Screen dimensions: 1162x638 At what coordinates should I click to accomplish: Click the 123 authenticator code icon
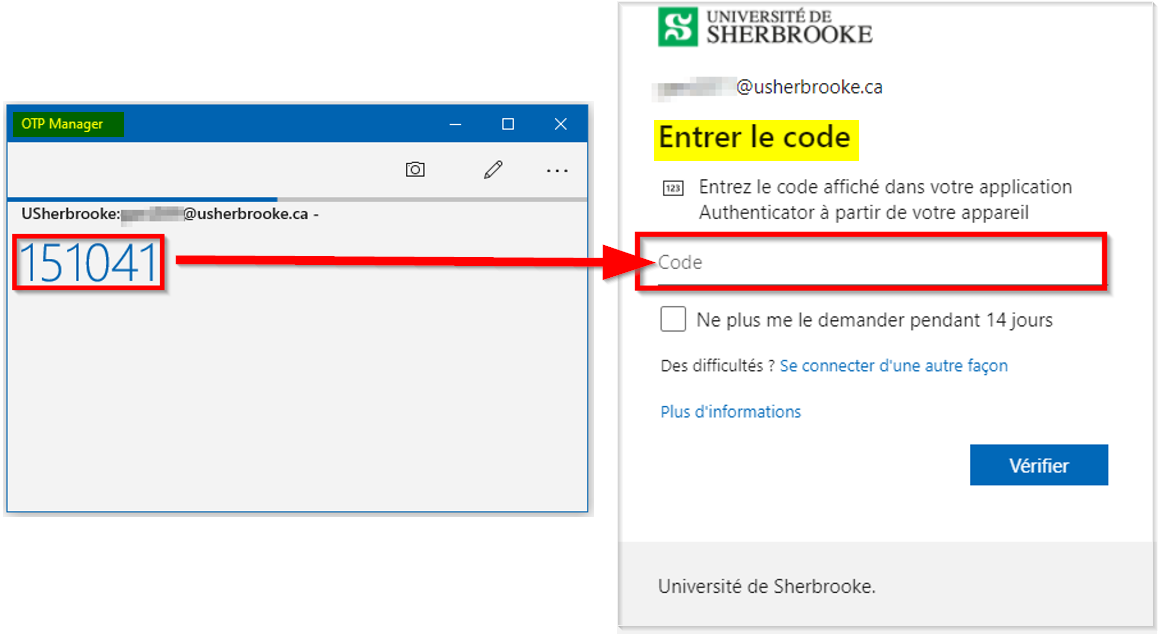(x=672, y=188)
